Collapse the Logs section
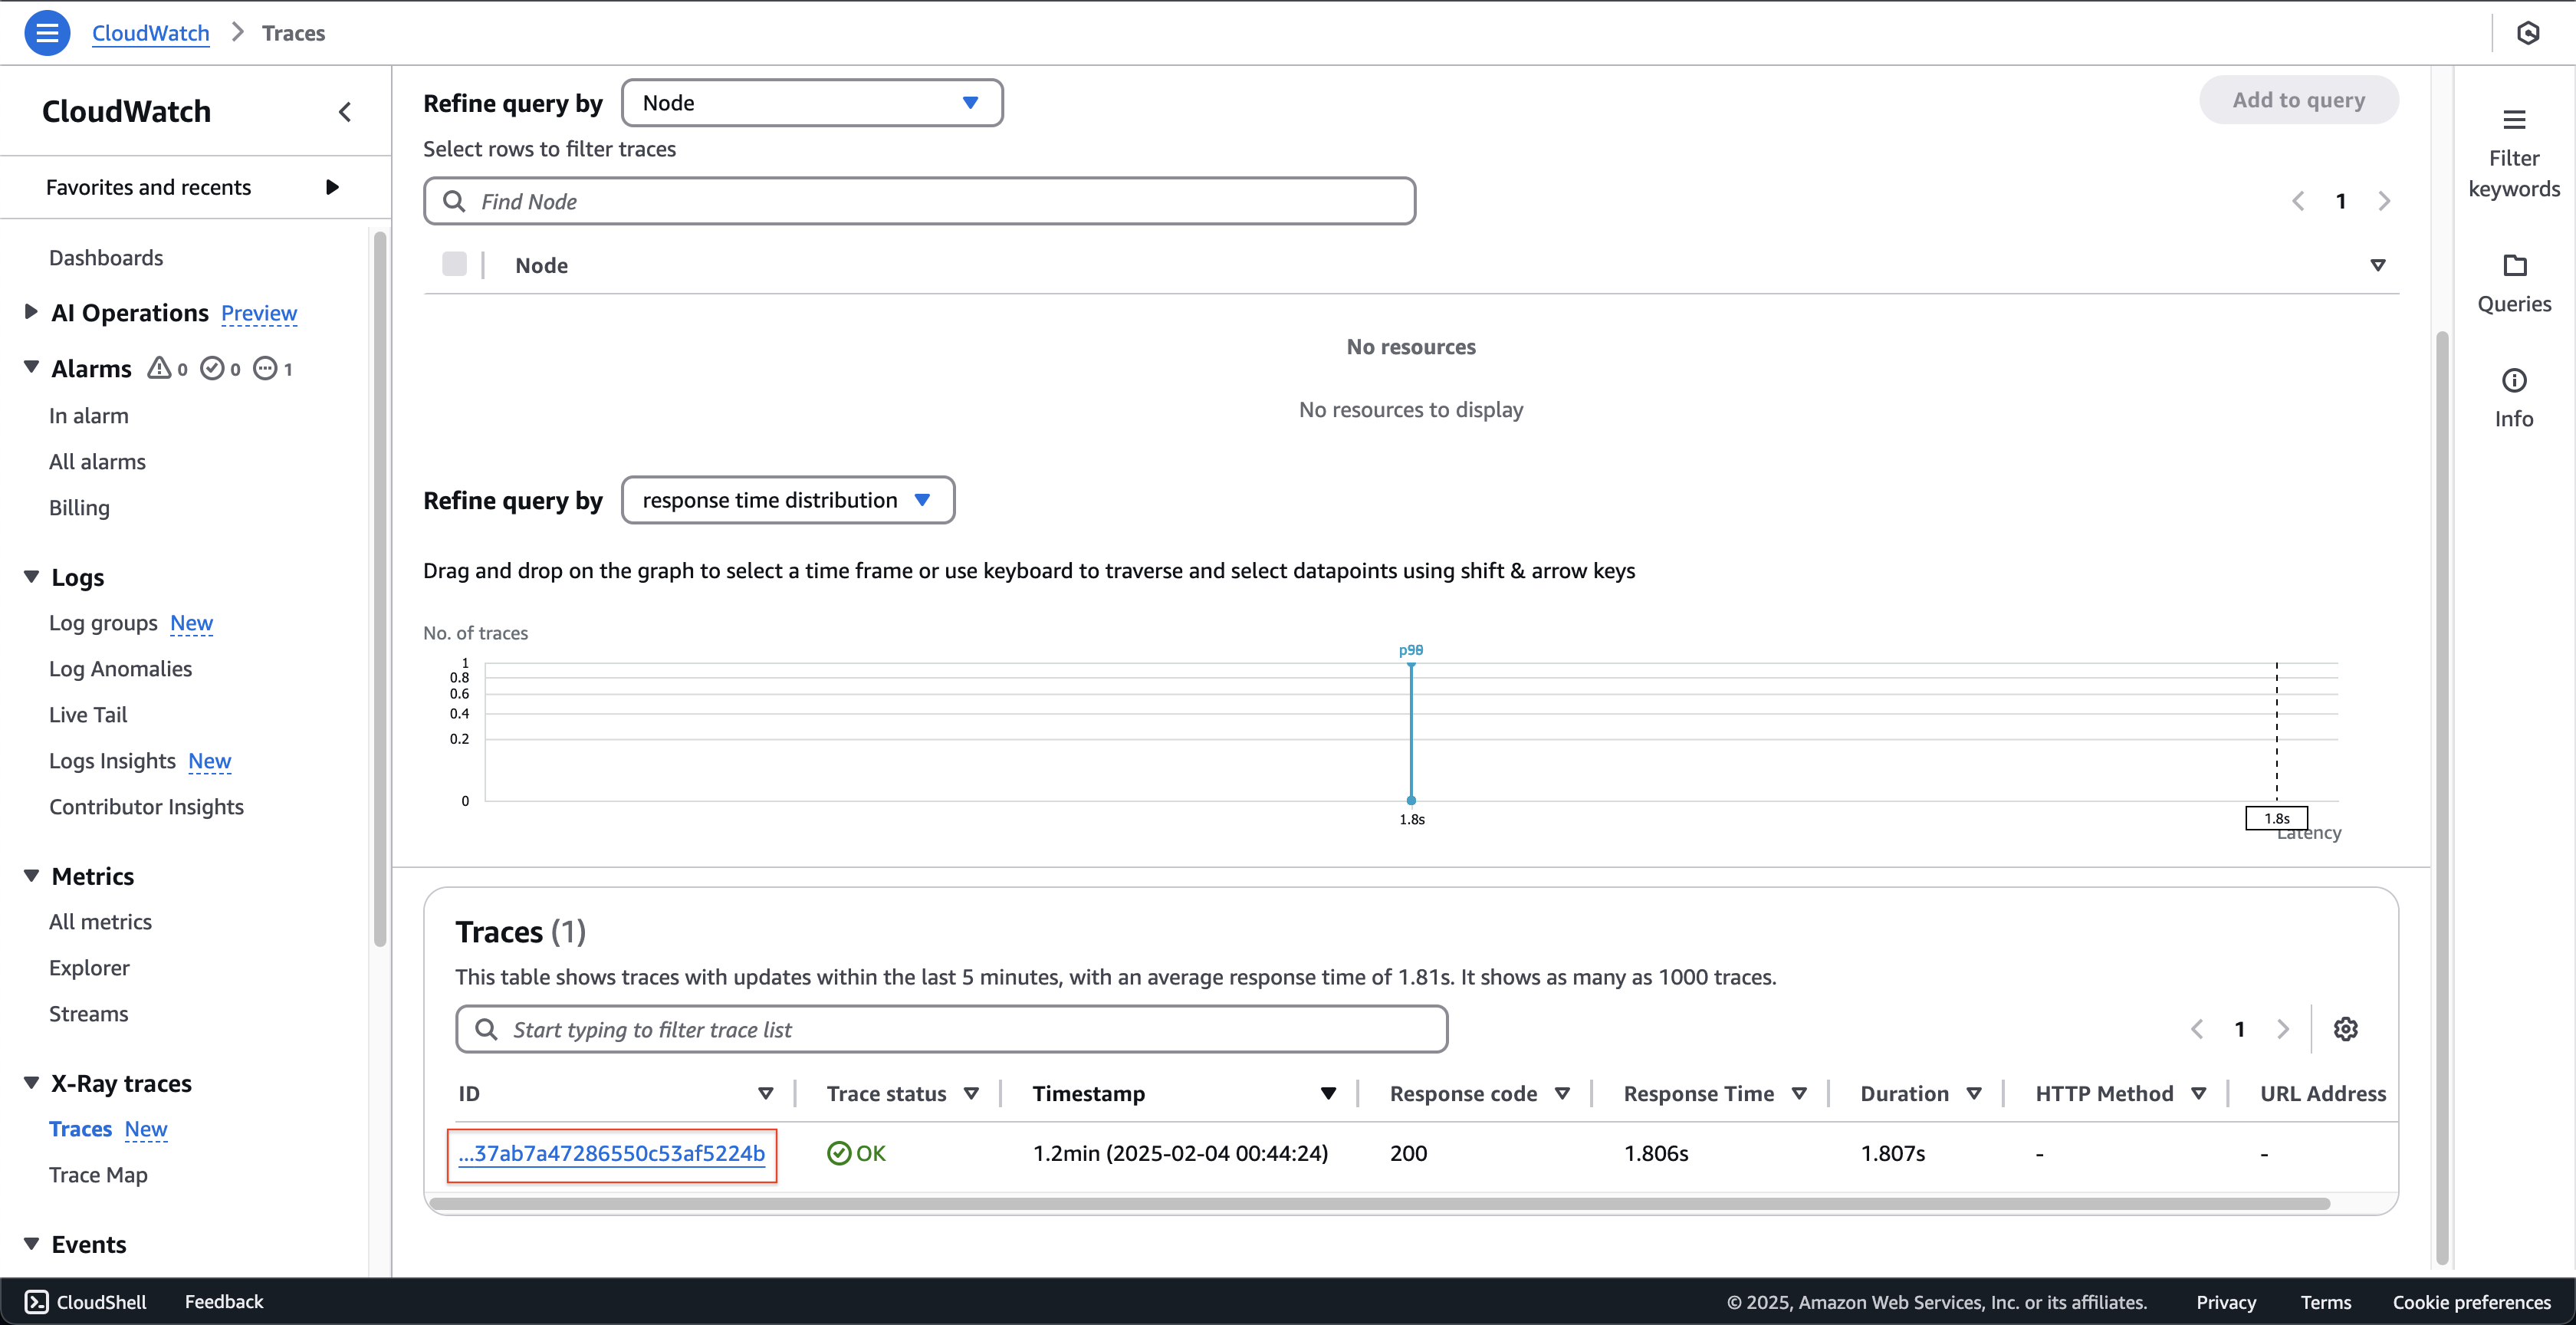This screenshot has height=1325, width=2576. [x=31, y=576]
